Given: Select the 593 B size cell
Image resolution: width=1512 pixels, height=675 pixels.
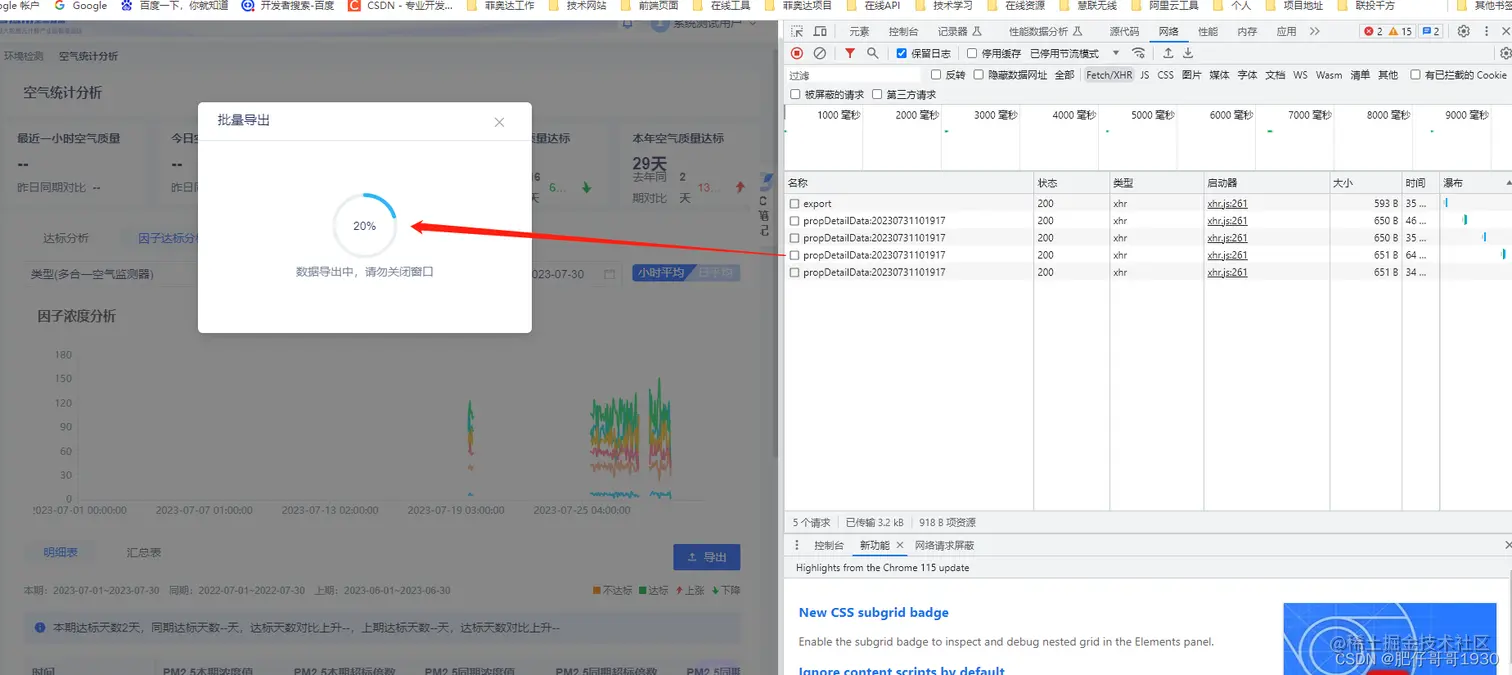Looking at the screenshot, I should pos(1366,203).
